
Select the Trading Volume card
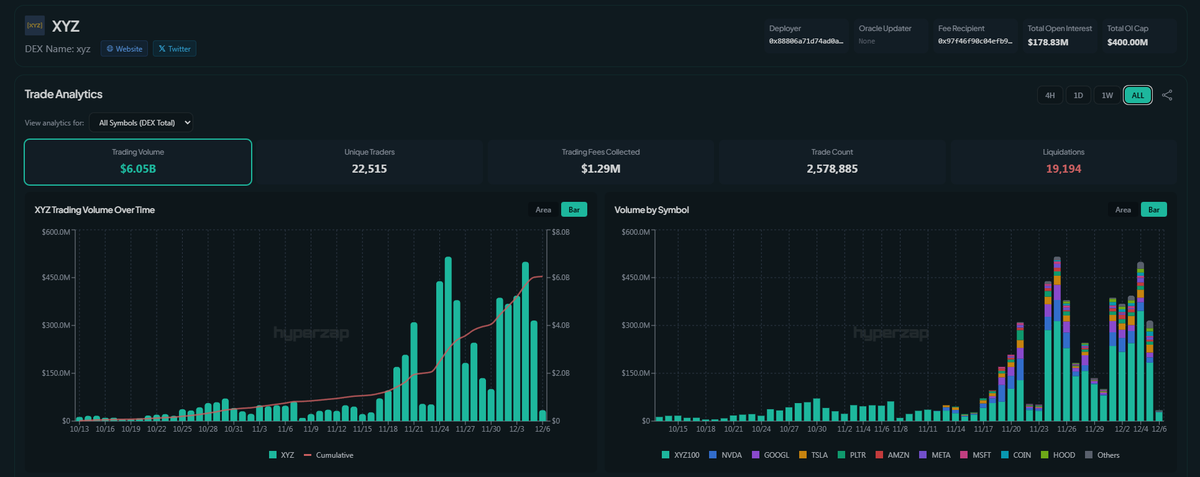pyautogui.click(x=138, y=162)
